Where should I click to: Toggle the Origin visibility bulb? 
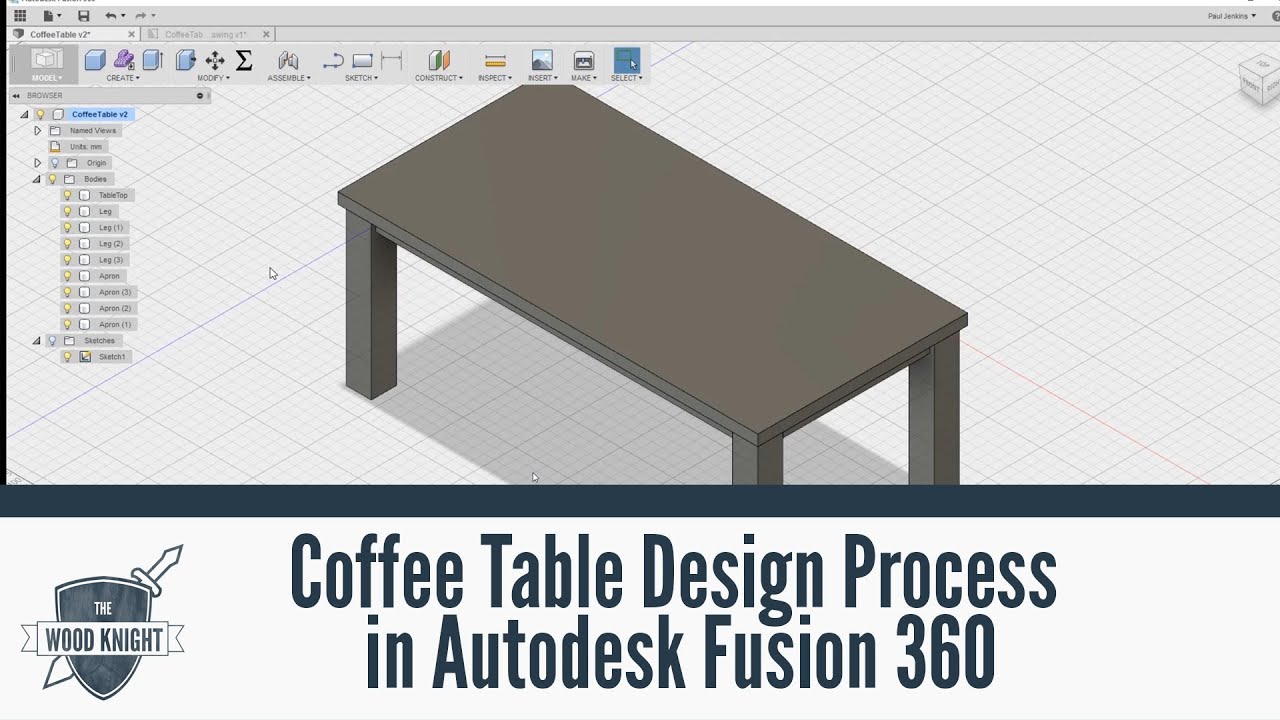click(54, 163)
